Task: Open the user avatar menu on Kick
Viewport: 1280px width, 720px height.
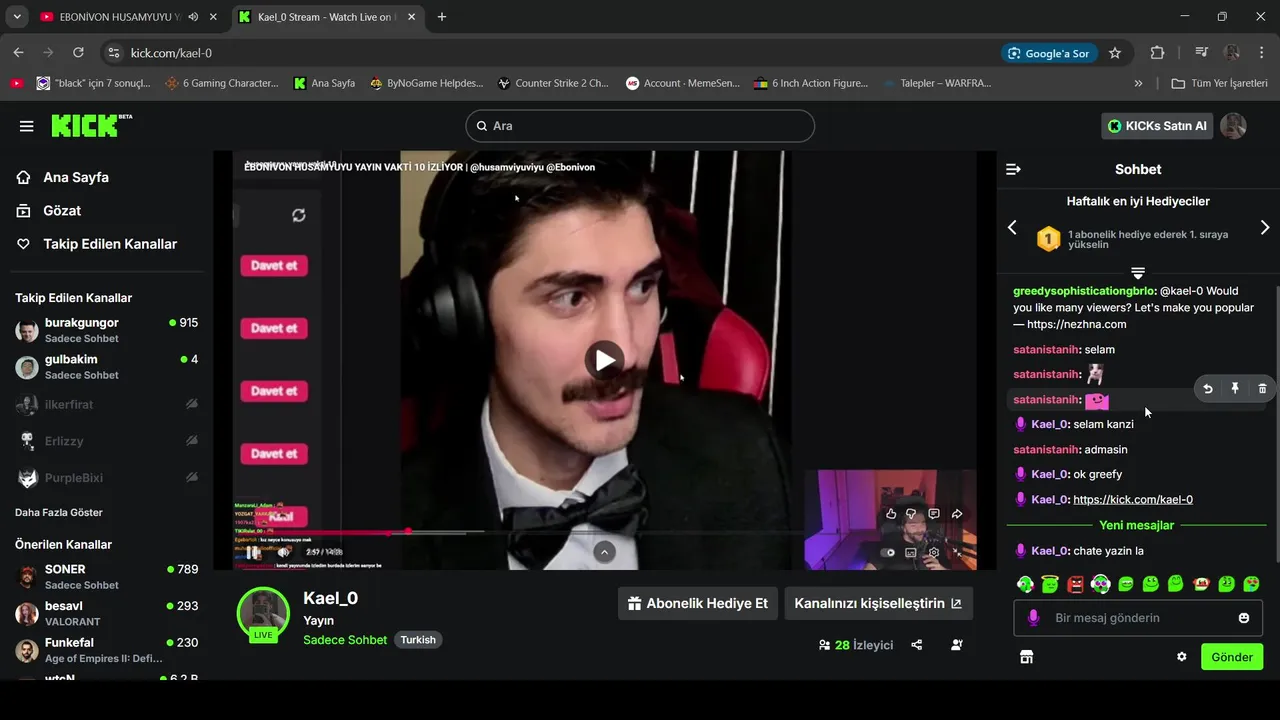Action: tap(1233, 126)
